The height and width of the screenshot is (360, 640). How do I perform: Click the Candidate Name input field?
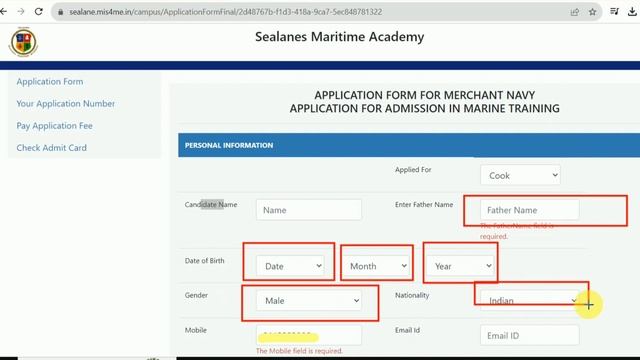(x=309, y=210)
